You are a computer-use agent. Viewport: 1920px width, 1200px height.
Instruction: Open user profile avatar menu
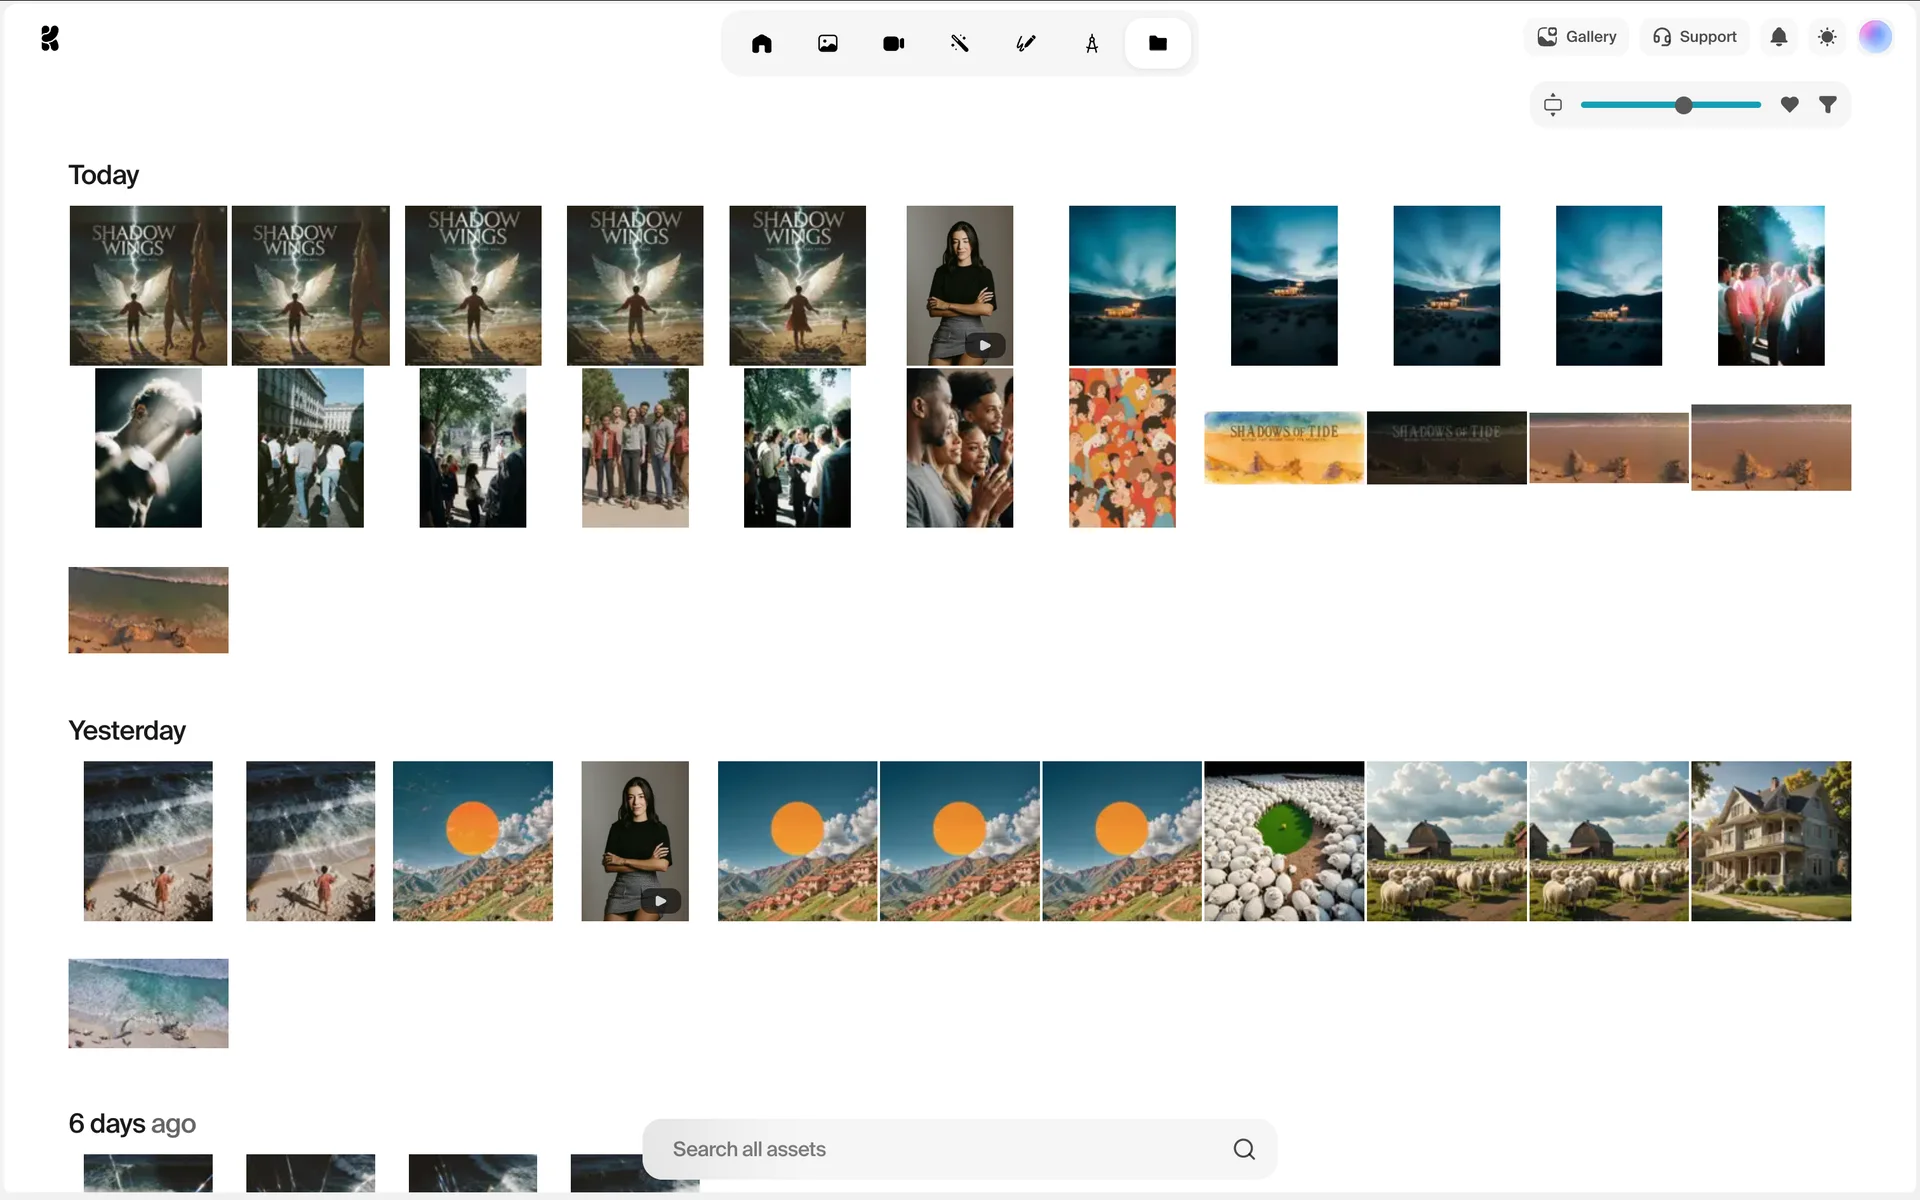coord(1875,37)
